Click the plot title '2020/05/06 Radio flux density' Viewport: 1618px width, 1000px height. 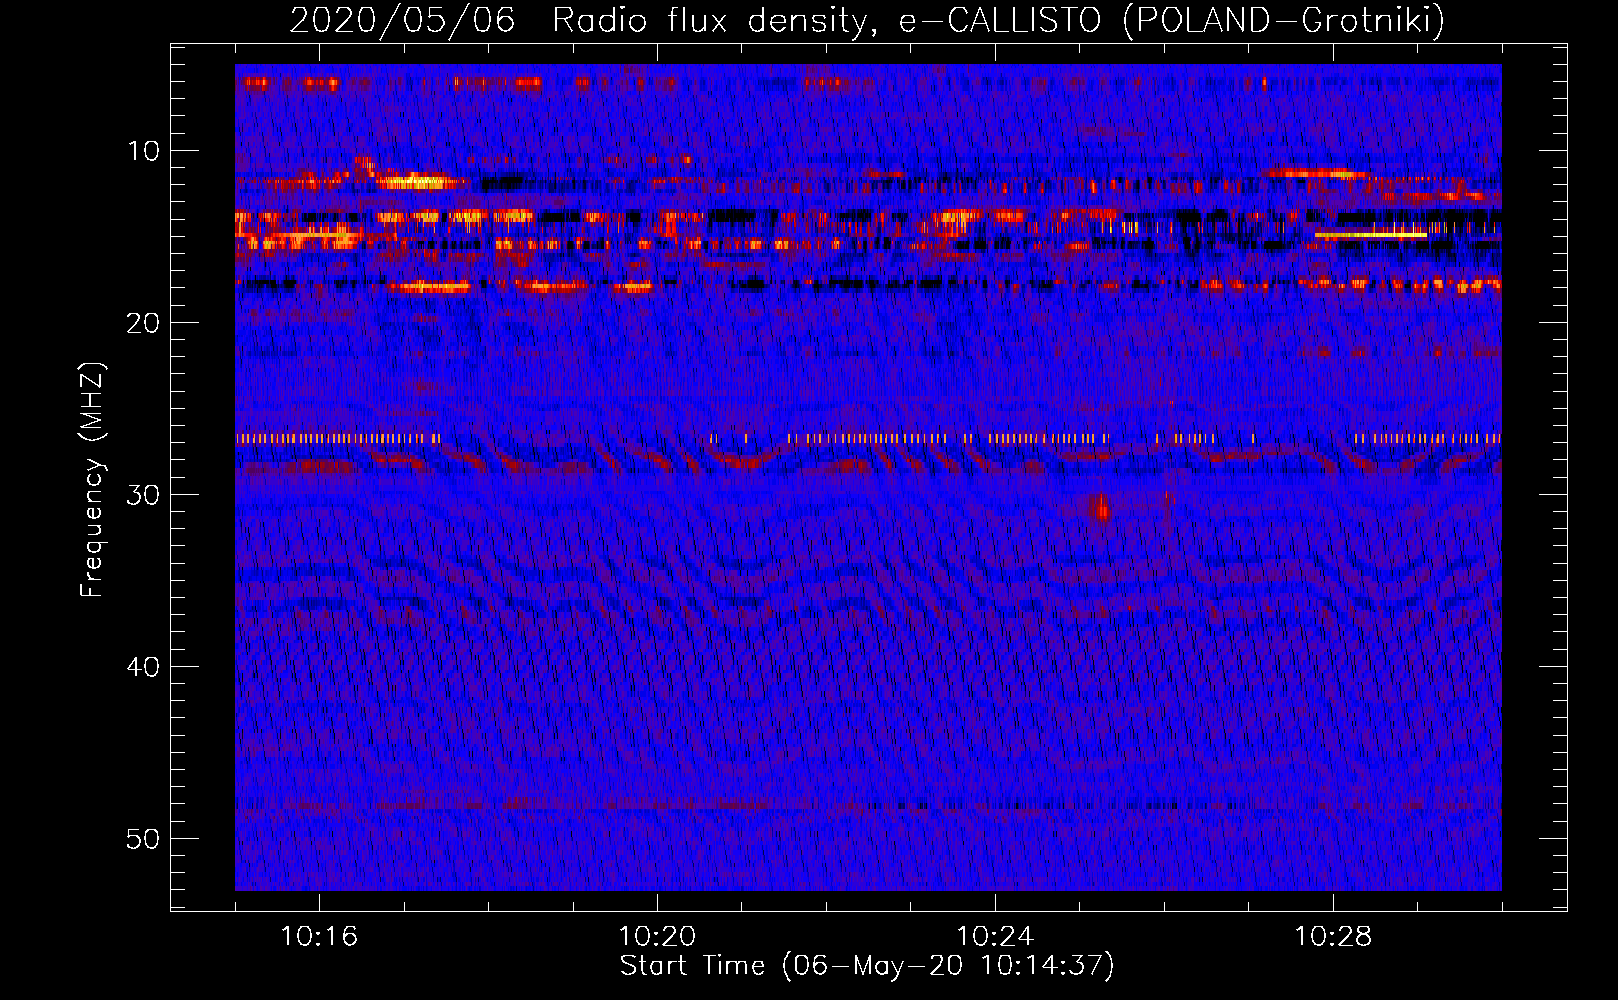pyautogui.click(x=578, y=20)
